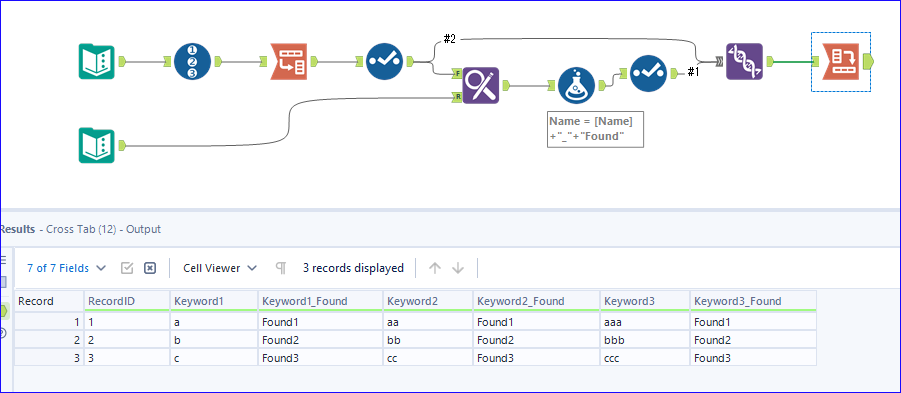Click the select all fields checkmark icon
Screen dimensions: 901x393
point(127,268)
